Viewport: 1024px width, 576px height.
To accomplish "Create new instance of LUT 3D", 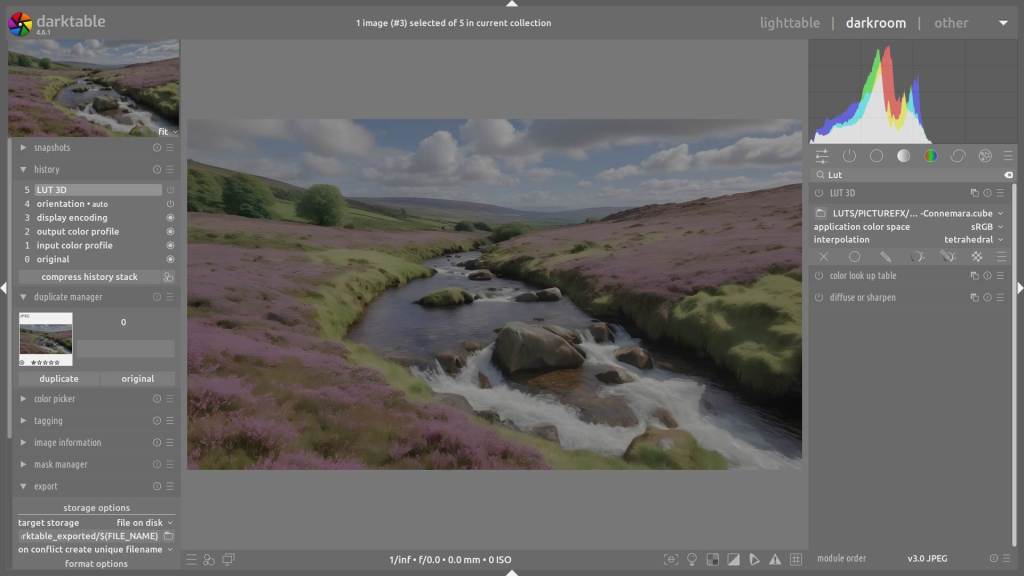I will click(x=974, y=193).
